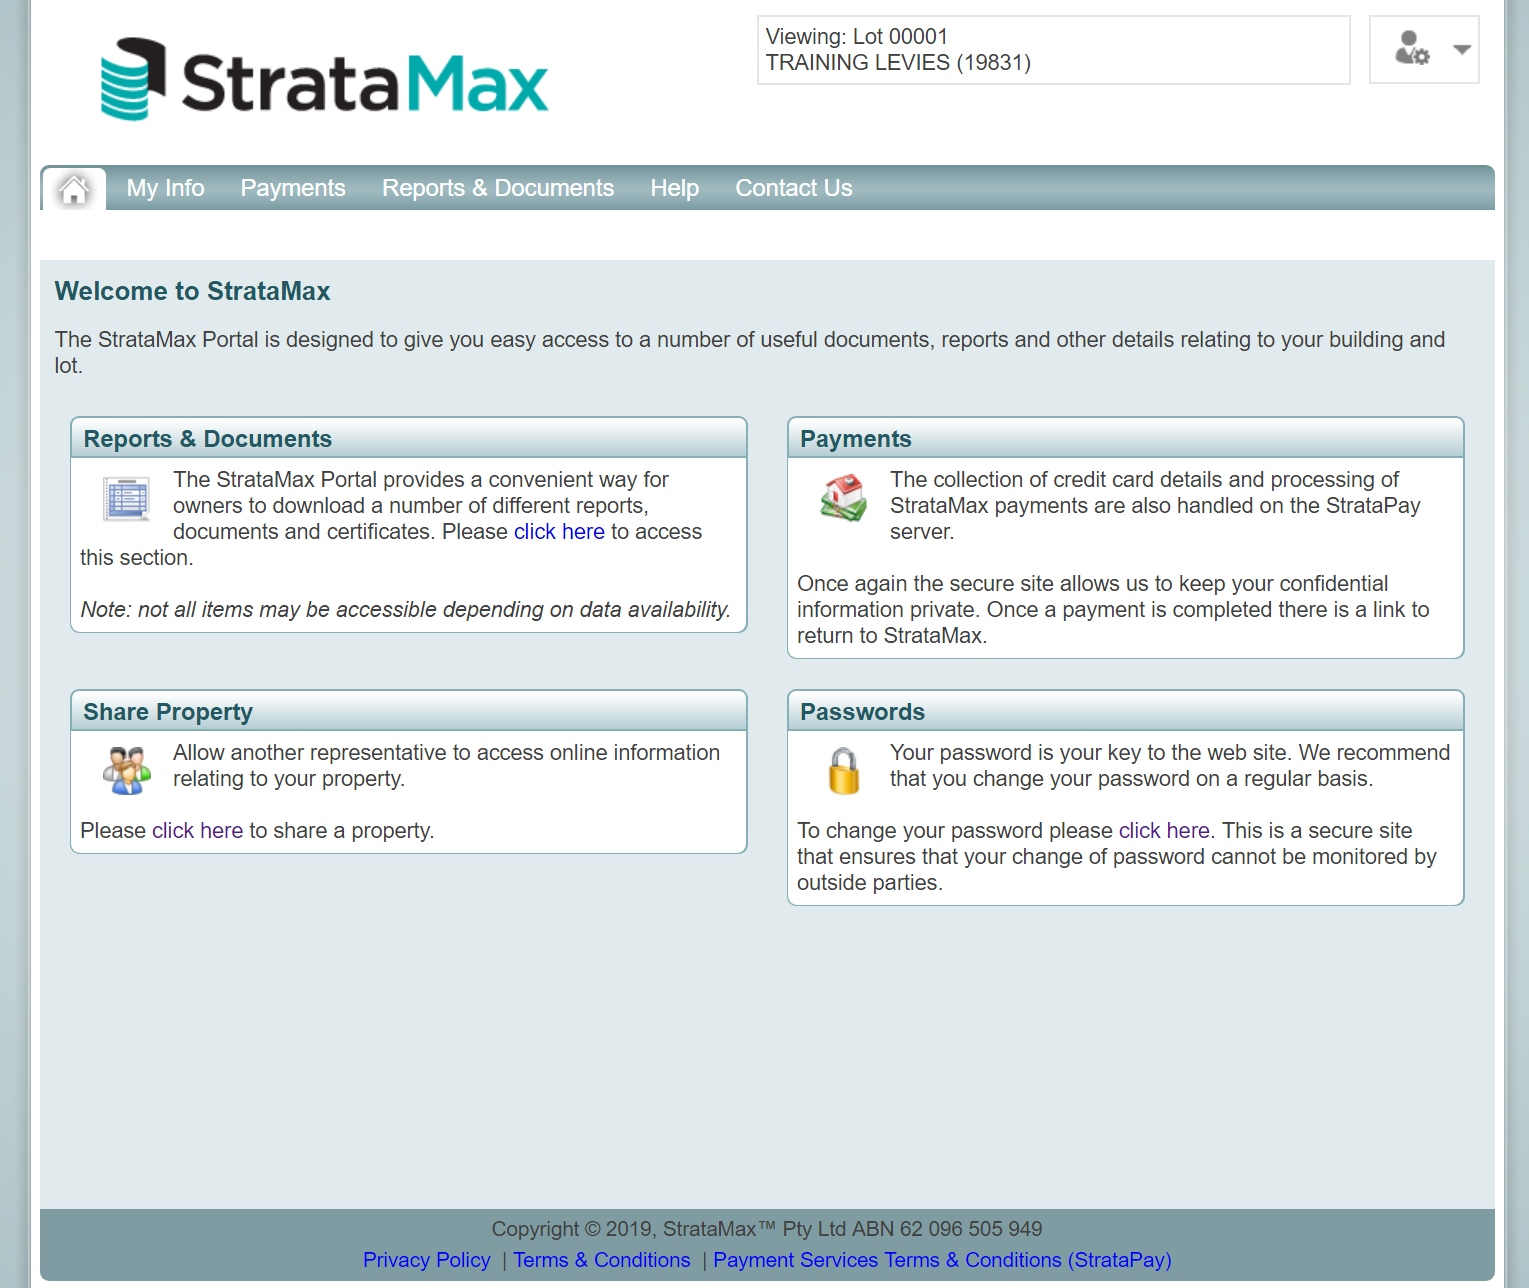Open the Privacy Policy link

click(427, 1260)
